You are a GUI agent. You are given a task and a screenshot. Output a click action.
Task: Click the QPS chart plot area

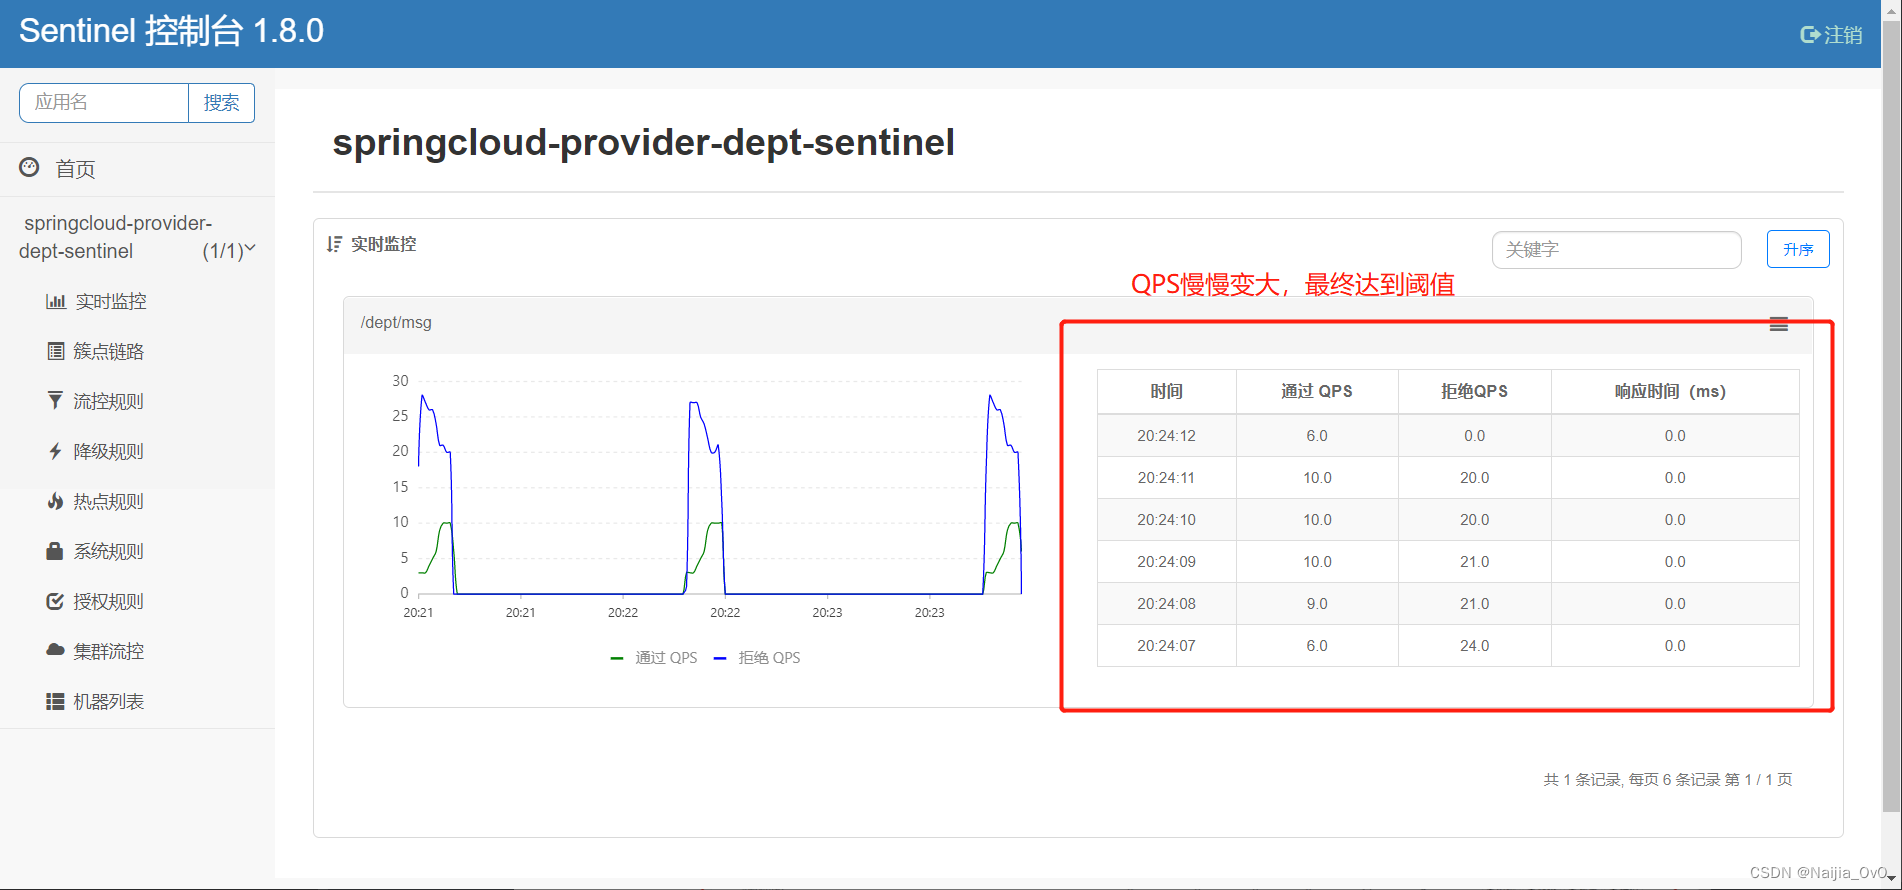719,487
